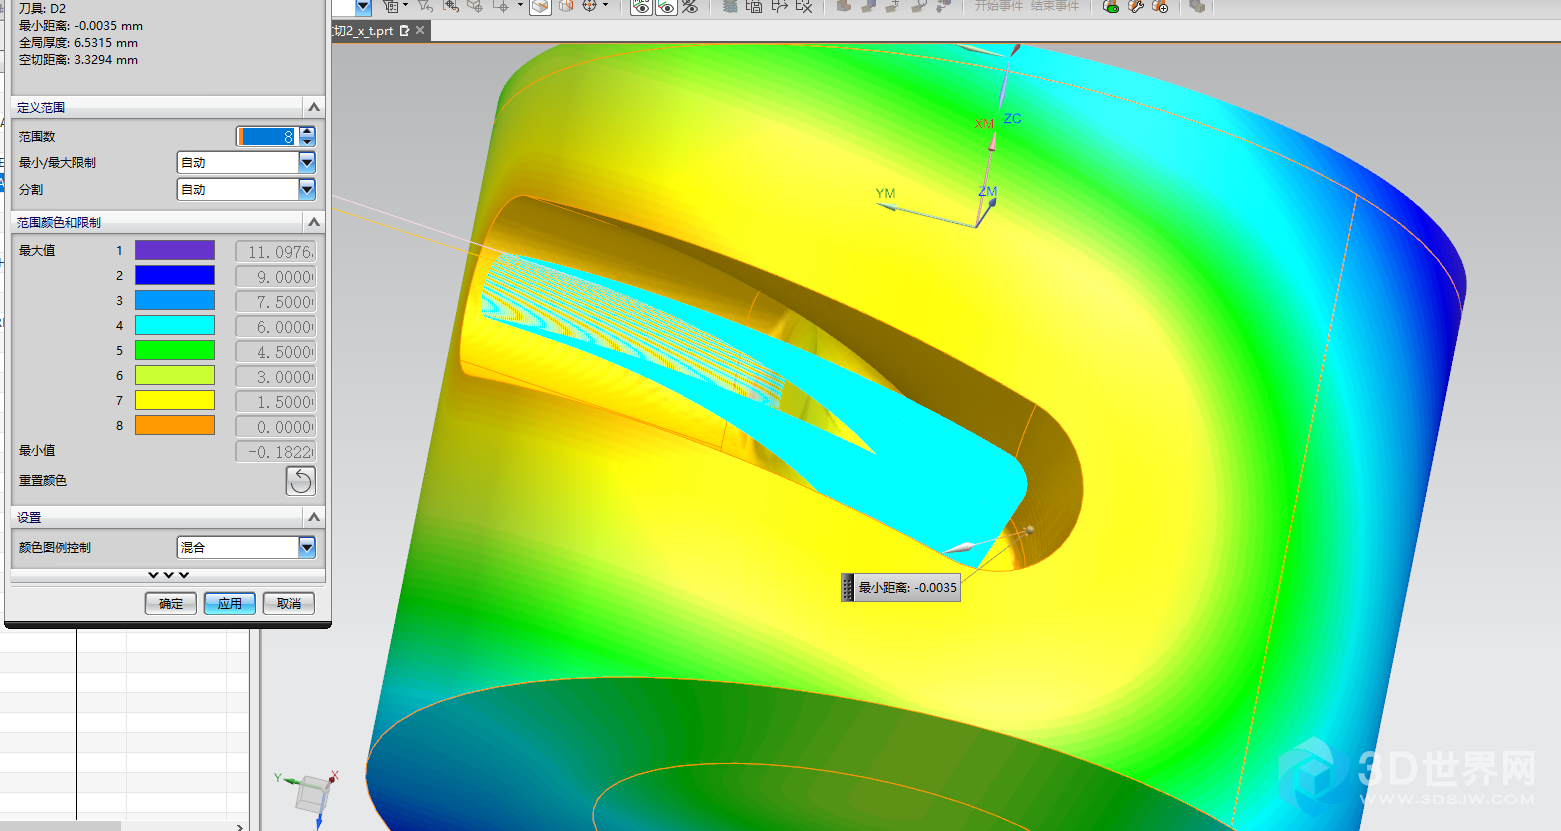Collapse the 设置 section
Viewport: 1561px width, 831px height.
point(314,517)
